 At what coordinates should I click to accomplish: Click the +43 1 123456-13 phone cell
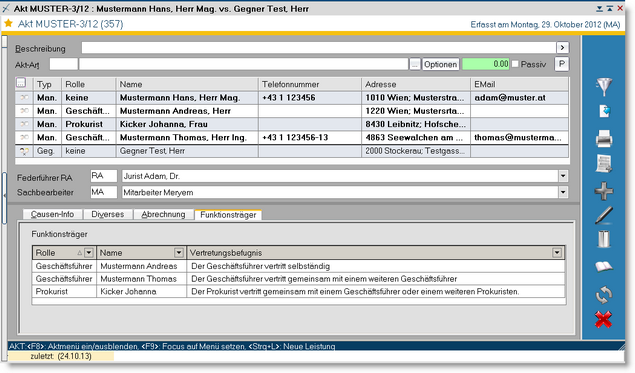tap(309, 138)
